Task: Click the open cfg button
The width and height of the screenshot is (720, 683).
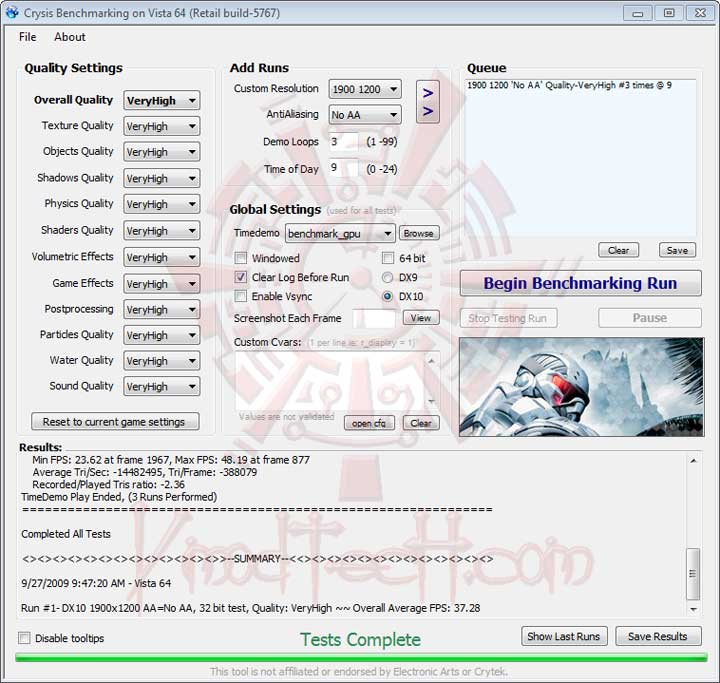Action: coord(369,423)
